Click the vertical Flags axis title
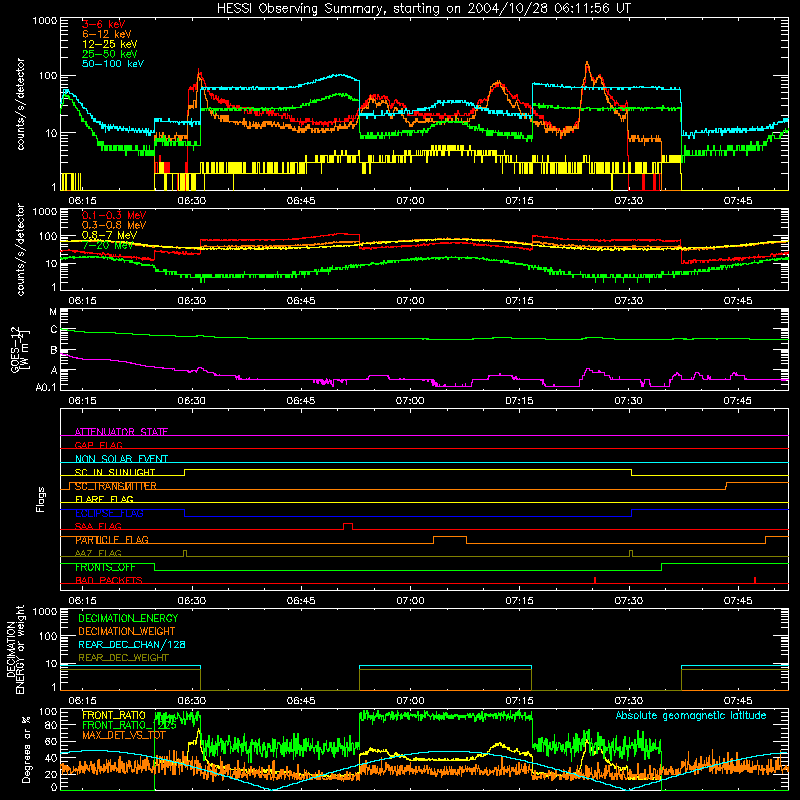Image resolution: width=800 pixels, height=800 pixels. click(41, 499)
